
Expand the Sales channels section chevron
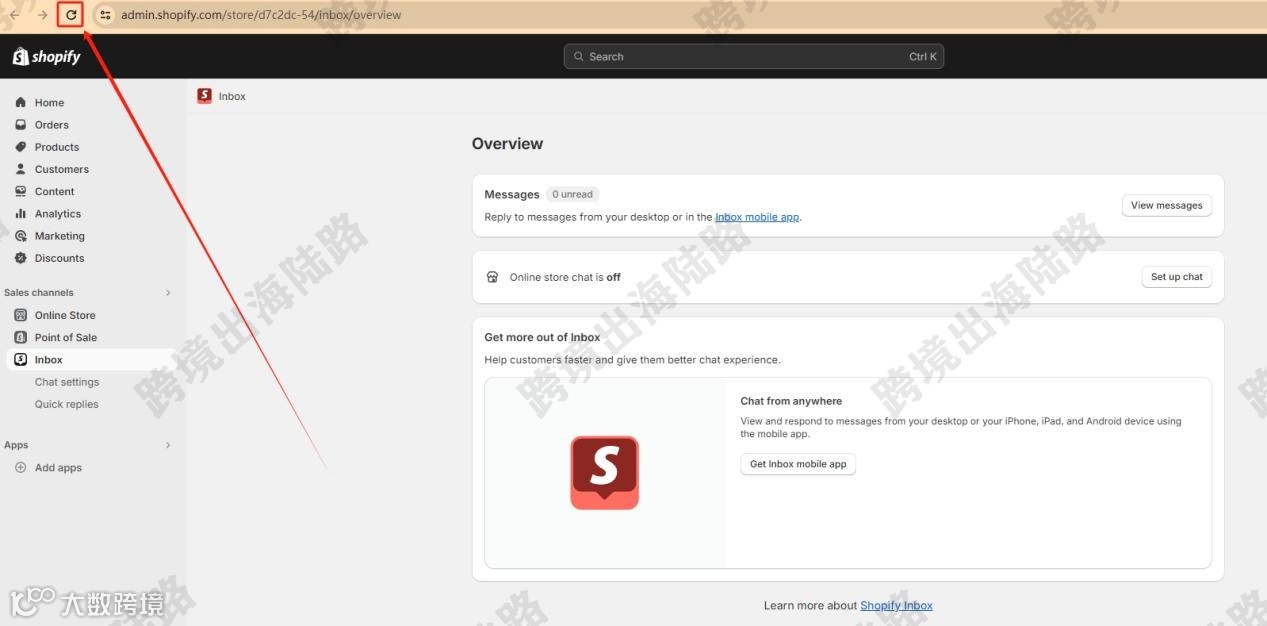[168, 293]
